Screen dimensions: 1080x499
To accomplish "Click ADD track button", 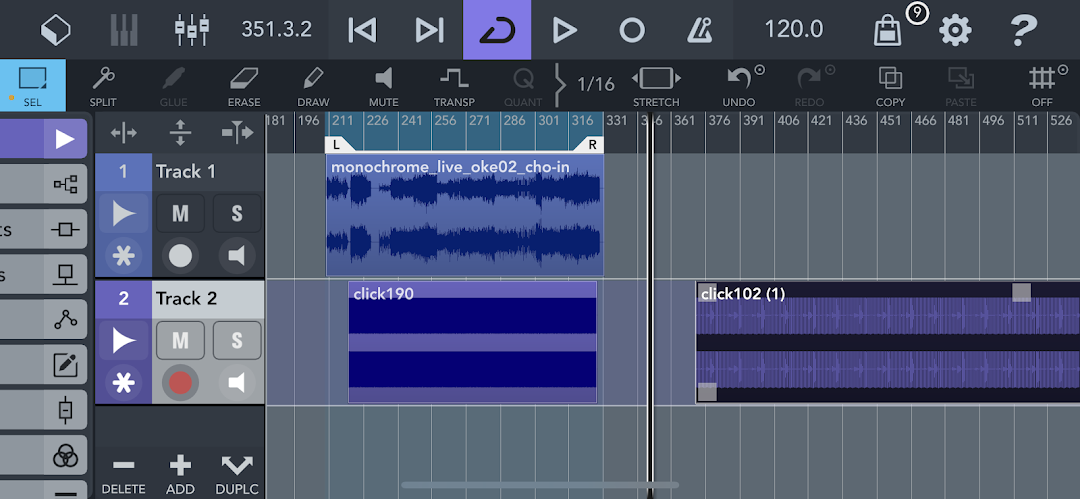I will click(x=180, y=475).
